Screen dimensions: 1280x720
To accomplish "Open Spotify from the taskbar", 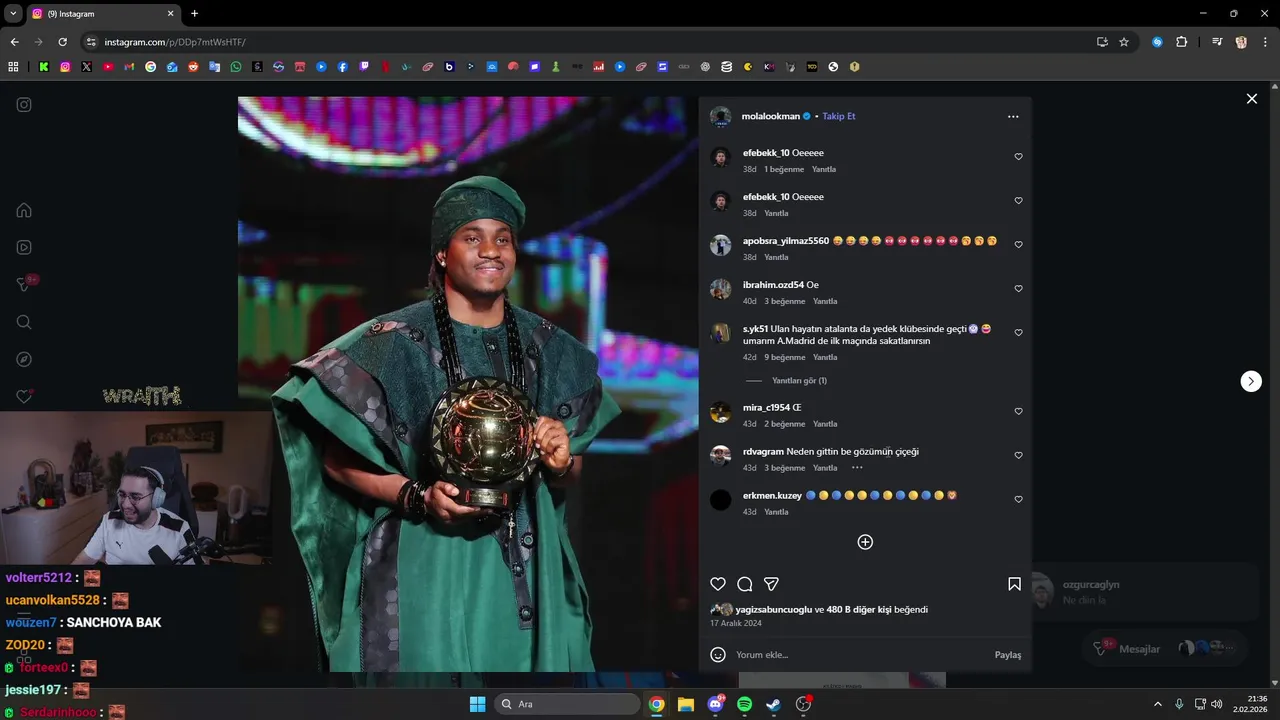I will coord(744,704).
